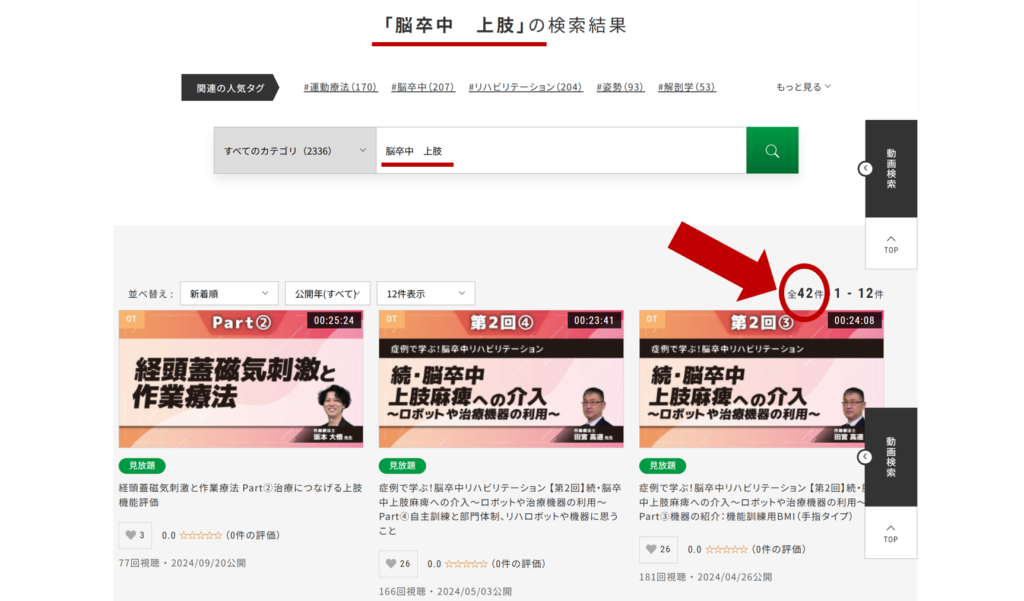Open the 12件表示 display count dropdown

[426, 293]
